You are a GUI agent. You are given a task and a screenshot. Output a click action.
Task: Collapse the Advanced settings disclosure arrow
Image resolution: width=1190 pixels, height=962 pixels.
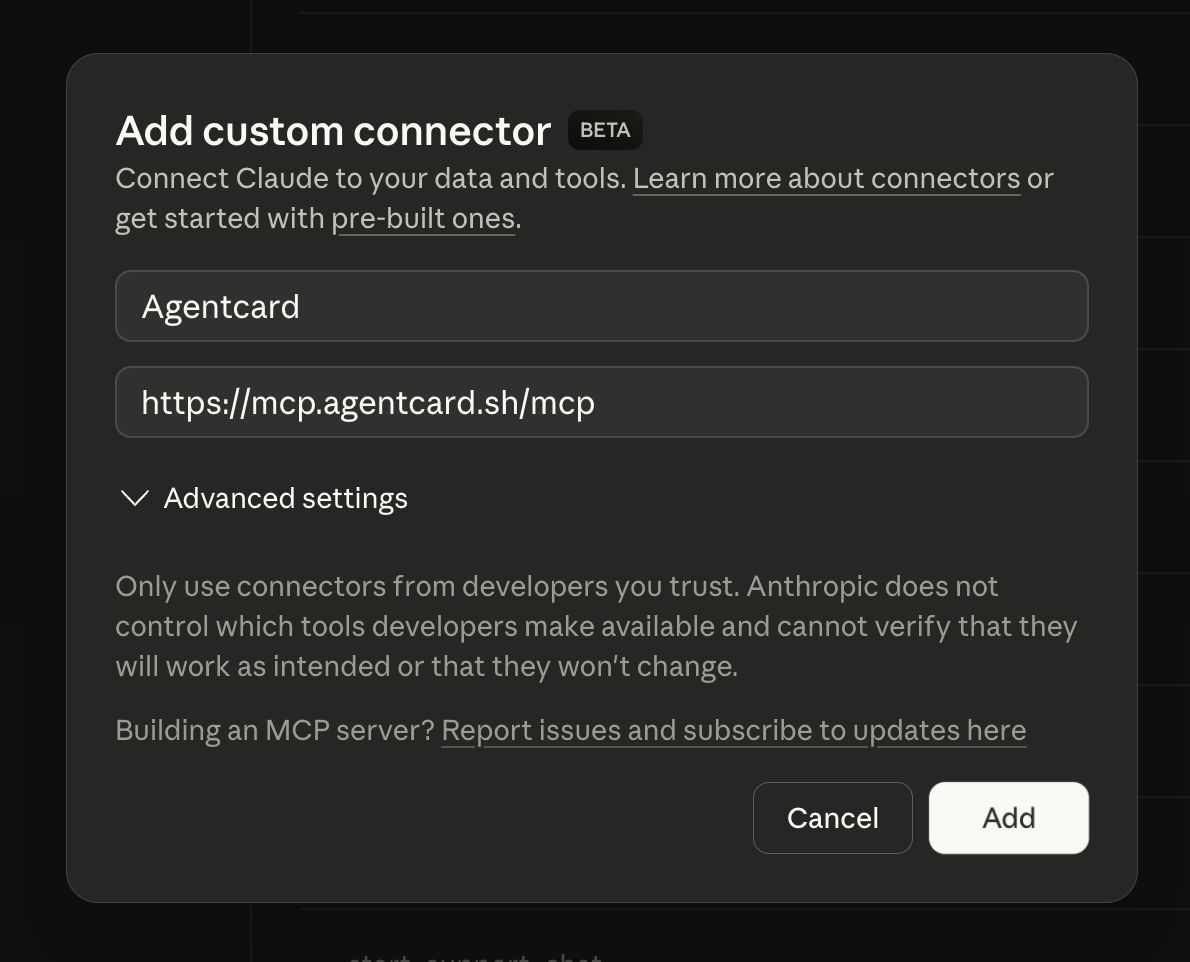pos(134,498)
